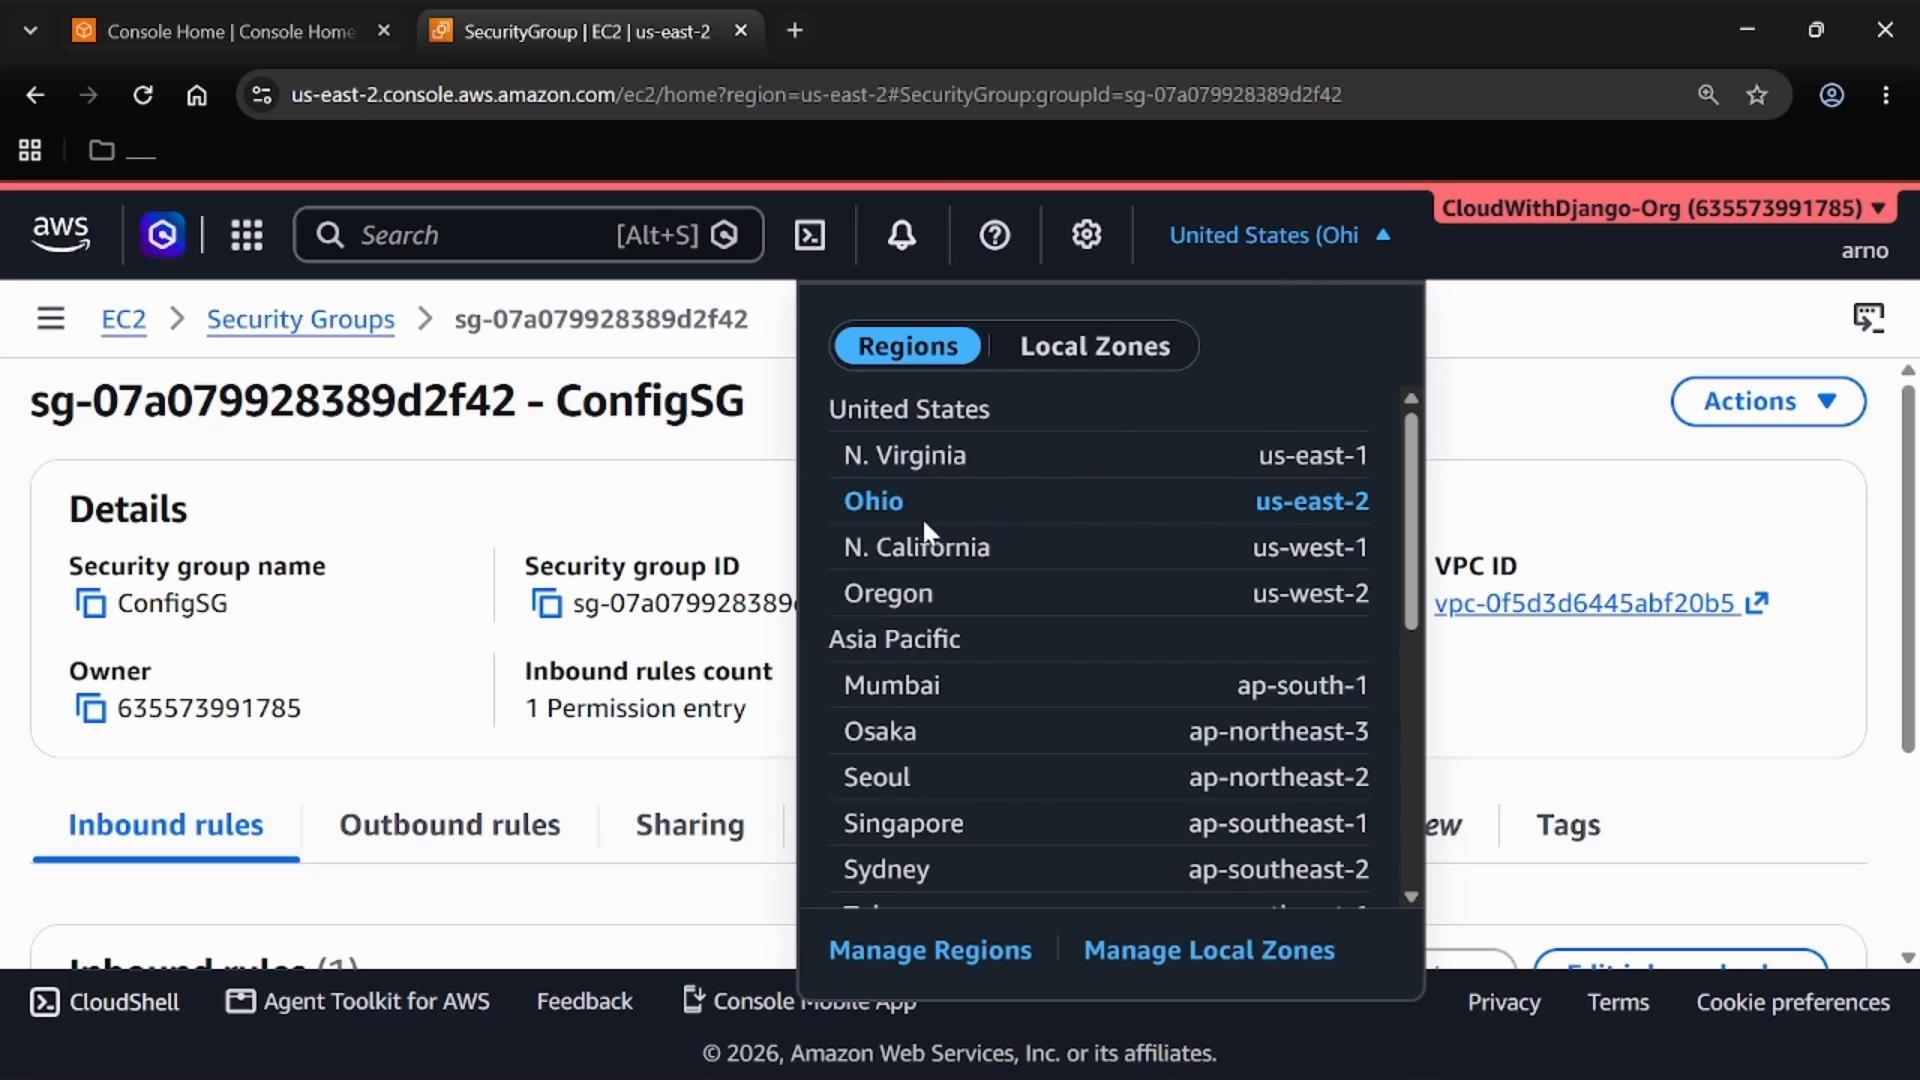The image size is (1920, 1080).
Task: Click the browser reload icon
Action: coord(143,95)
